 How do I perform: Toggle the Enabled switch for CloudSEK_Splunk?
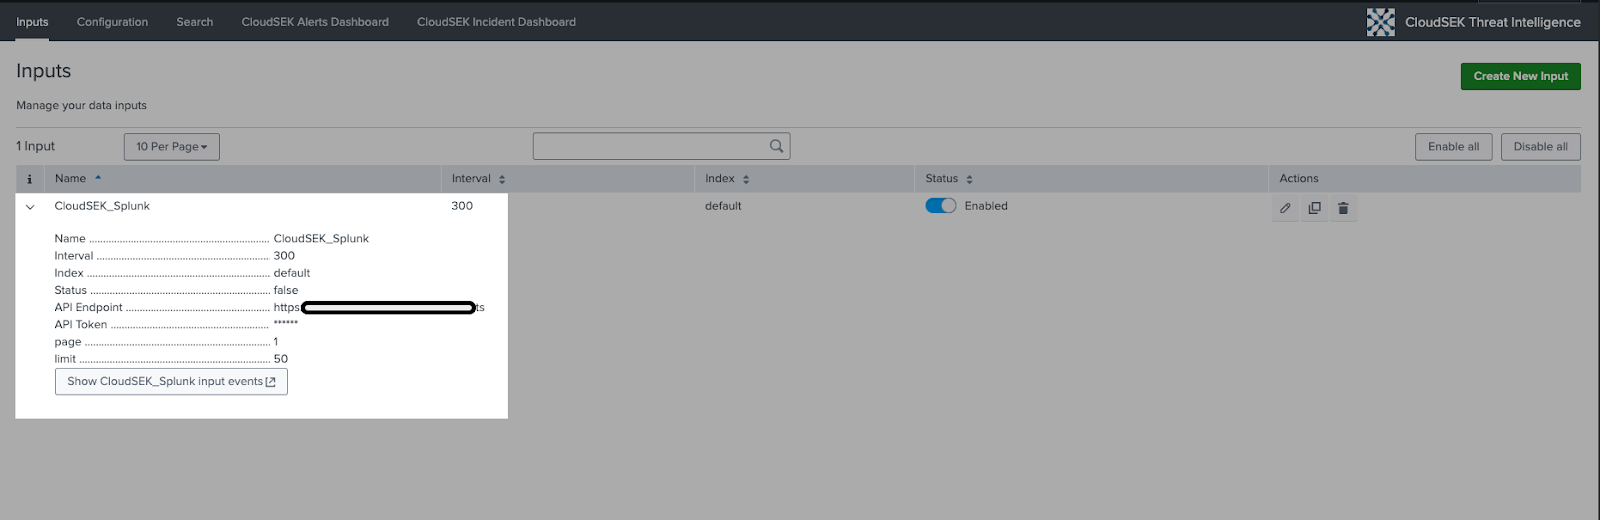coord(940,206)
